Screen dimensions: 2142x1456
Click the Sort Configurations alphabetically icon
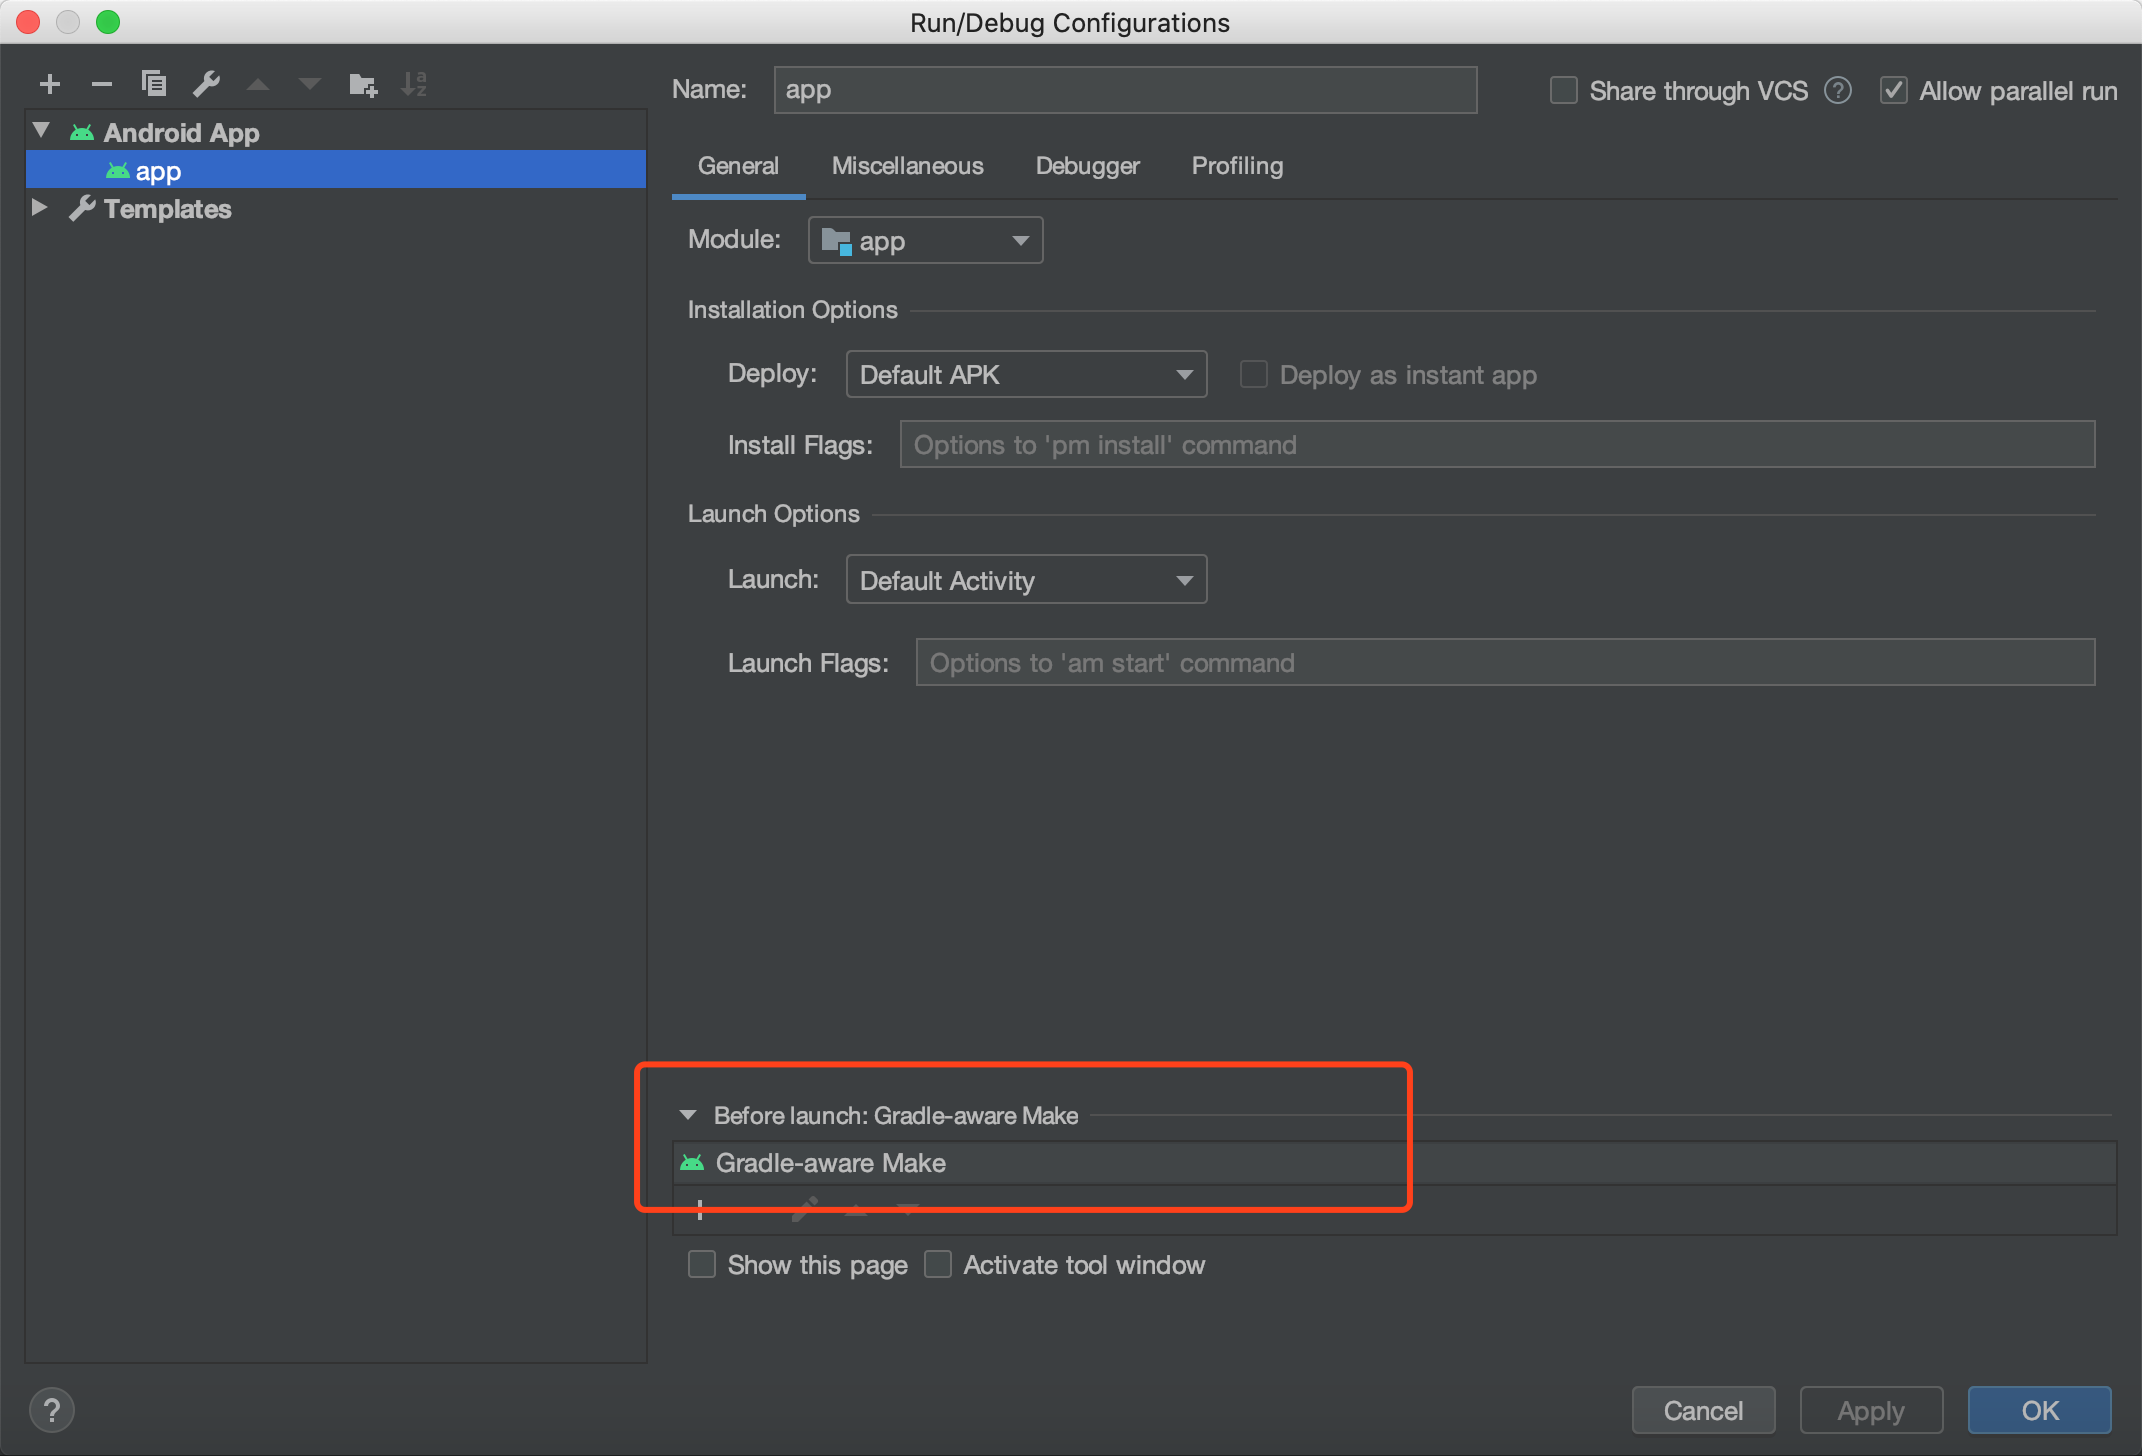(414, 85)
